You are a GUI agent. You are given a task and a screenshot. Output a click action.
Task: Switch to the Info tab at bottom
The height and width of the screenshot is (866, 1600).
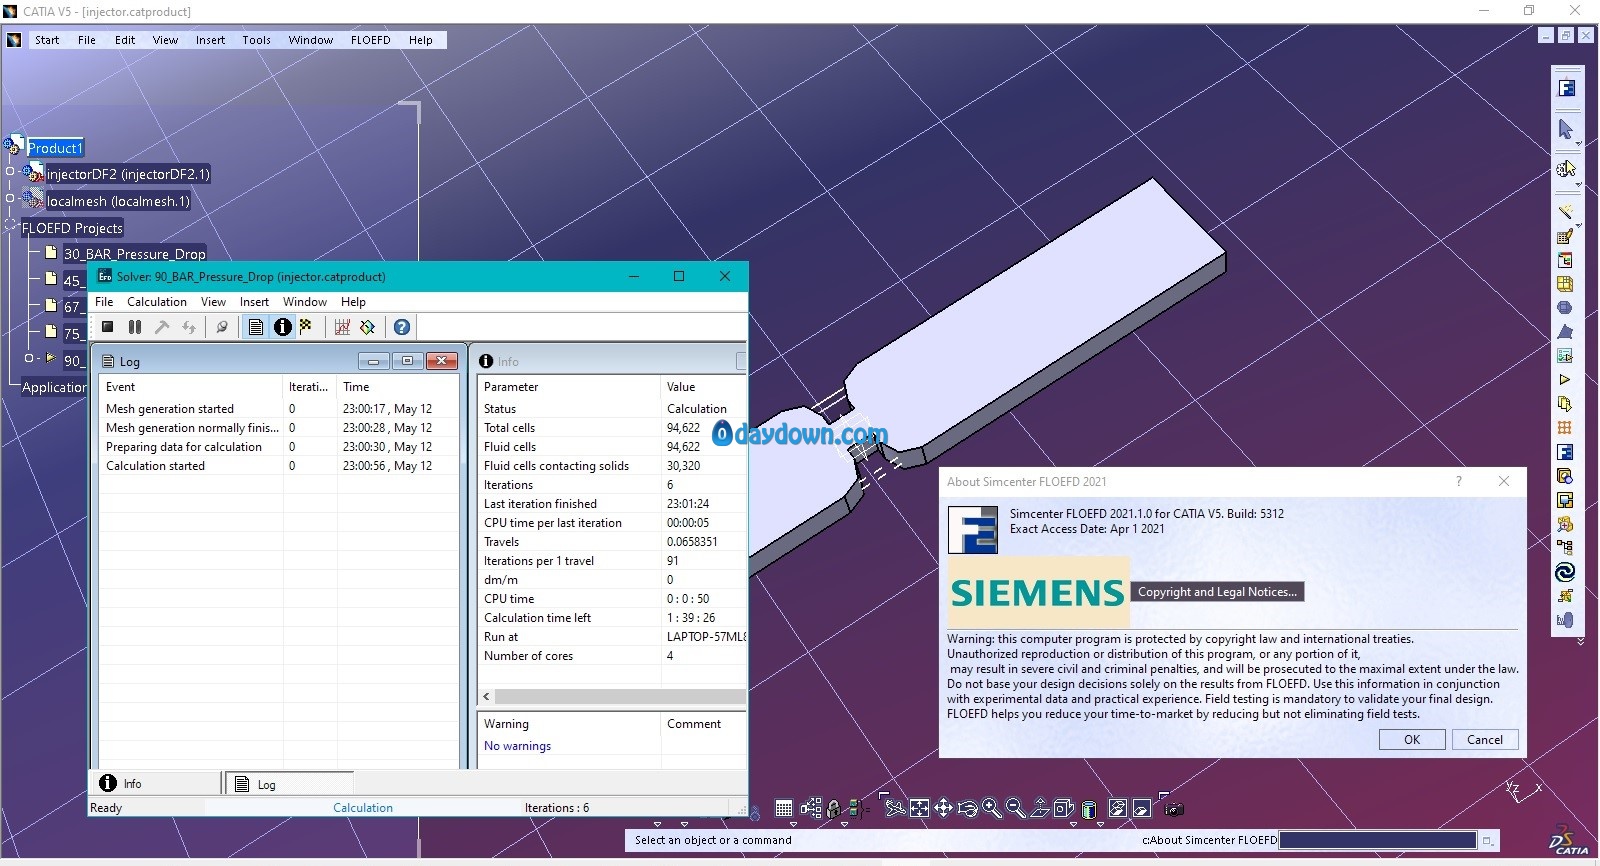click(x=156, y=784)
